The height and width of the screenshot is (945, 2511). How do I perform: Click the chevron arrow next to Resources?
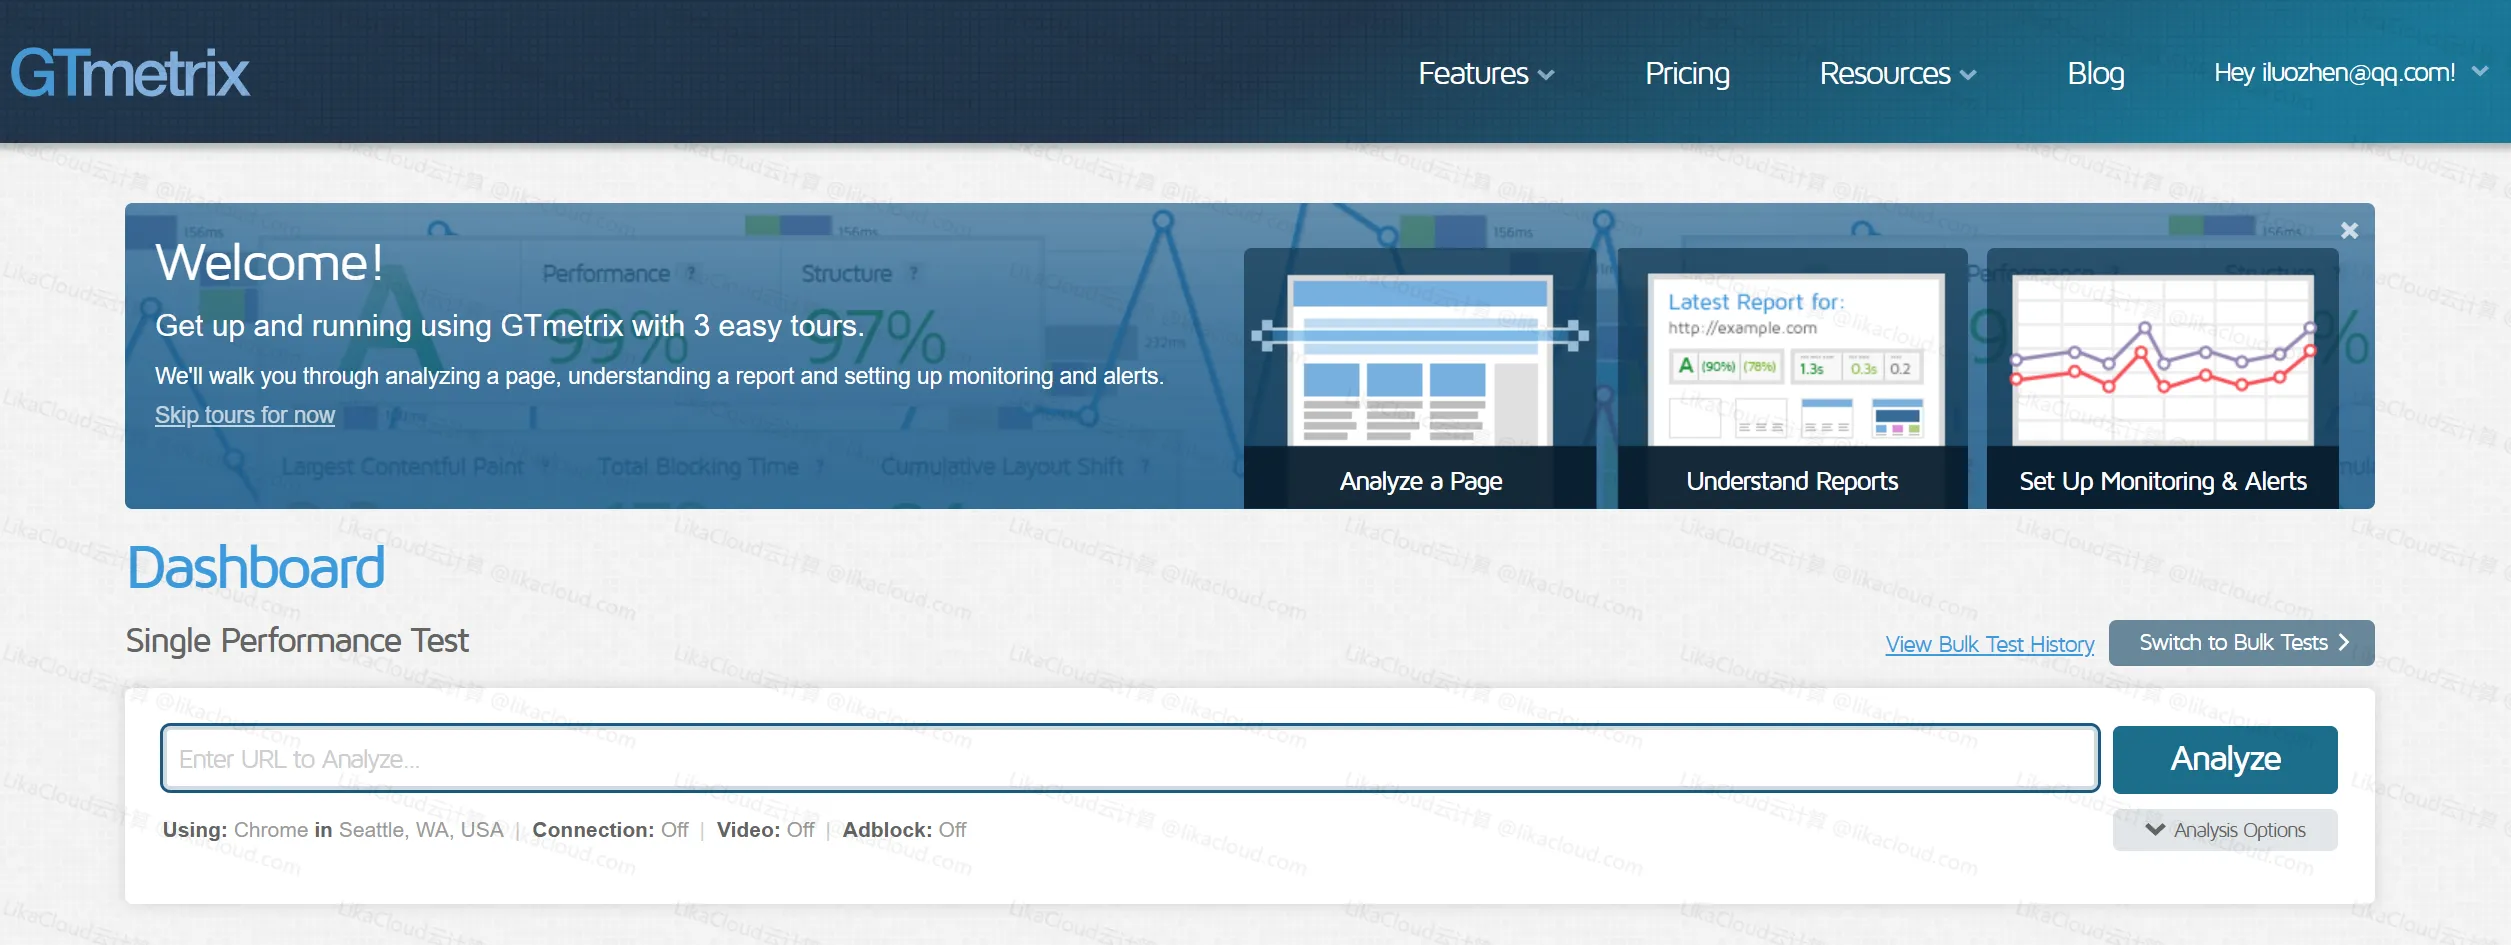[x=1968, y=75]
